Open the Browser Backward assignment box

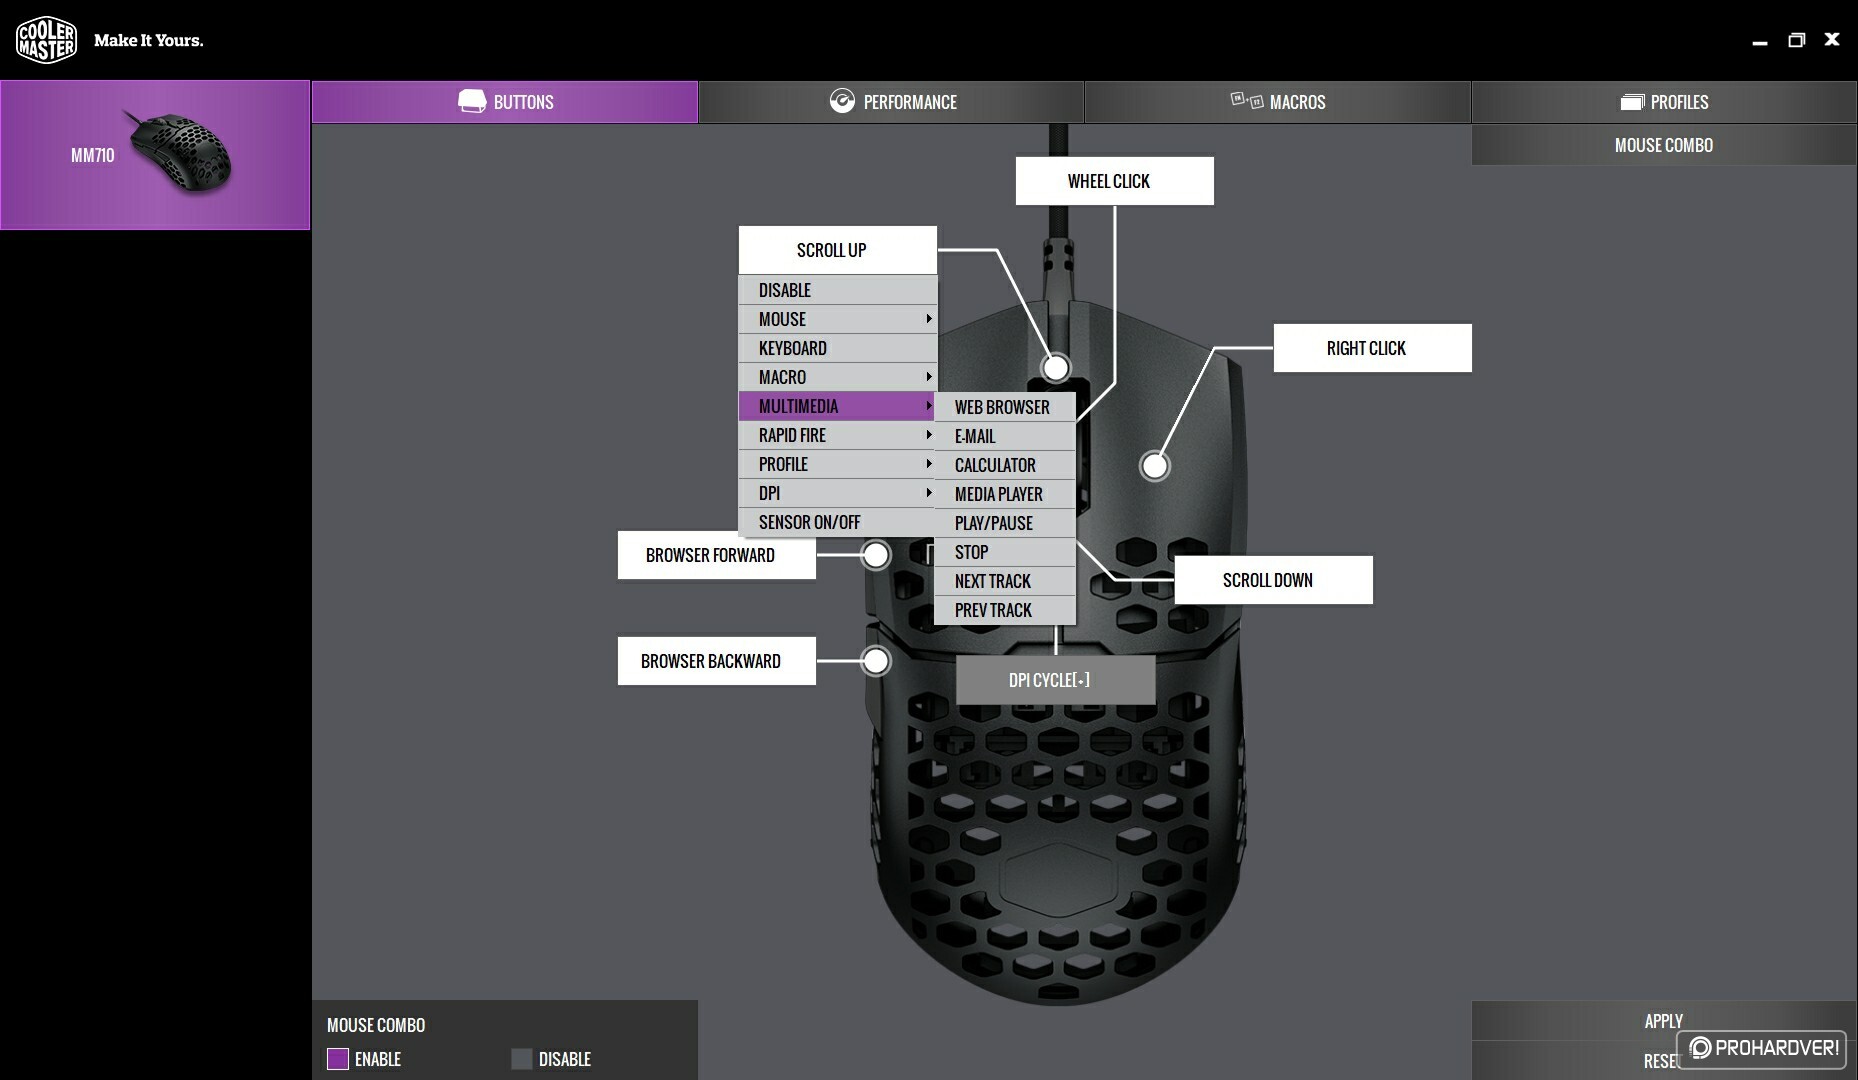point(717,661)
